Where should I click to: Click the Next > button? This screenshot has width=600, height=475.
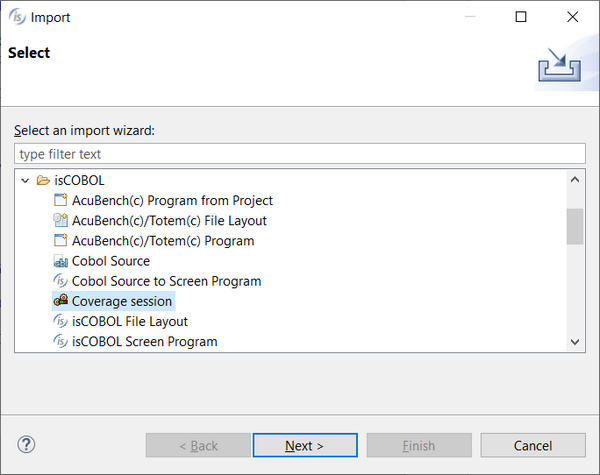305,445
